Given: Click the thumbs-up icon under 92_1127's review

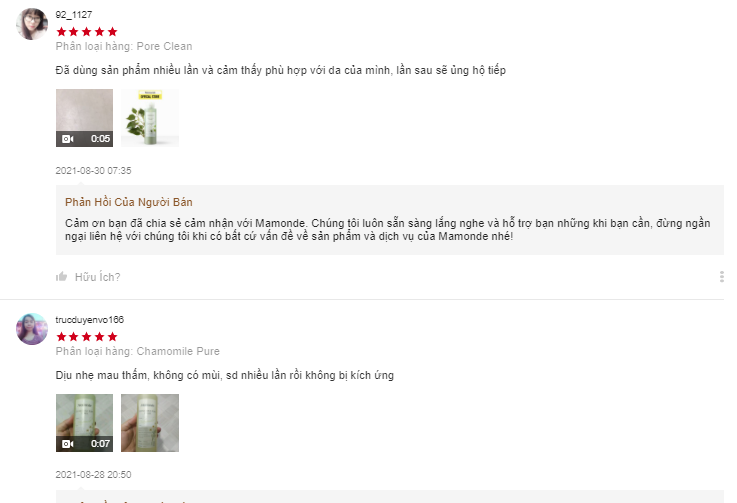Looking at the screenshot, I should (62, 277).
